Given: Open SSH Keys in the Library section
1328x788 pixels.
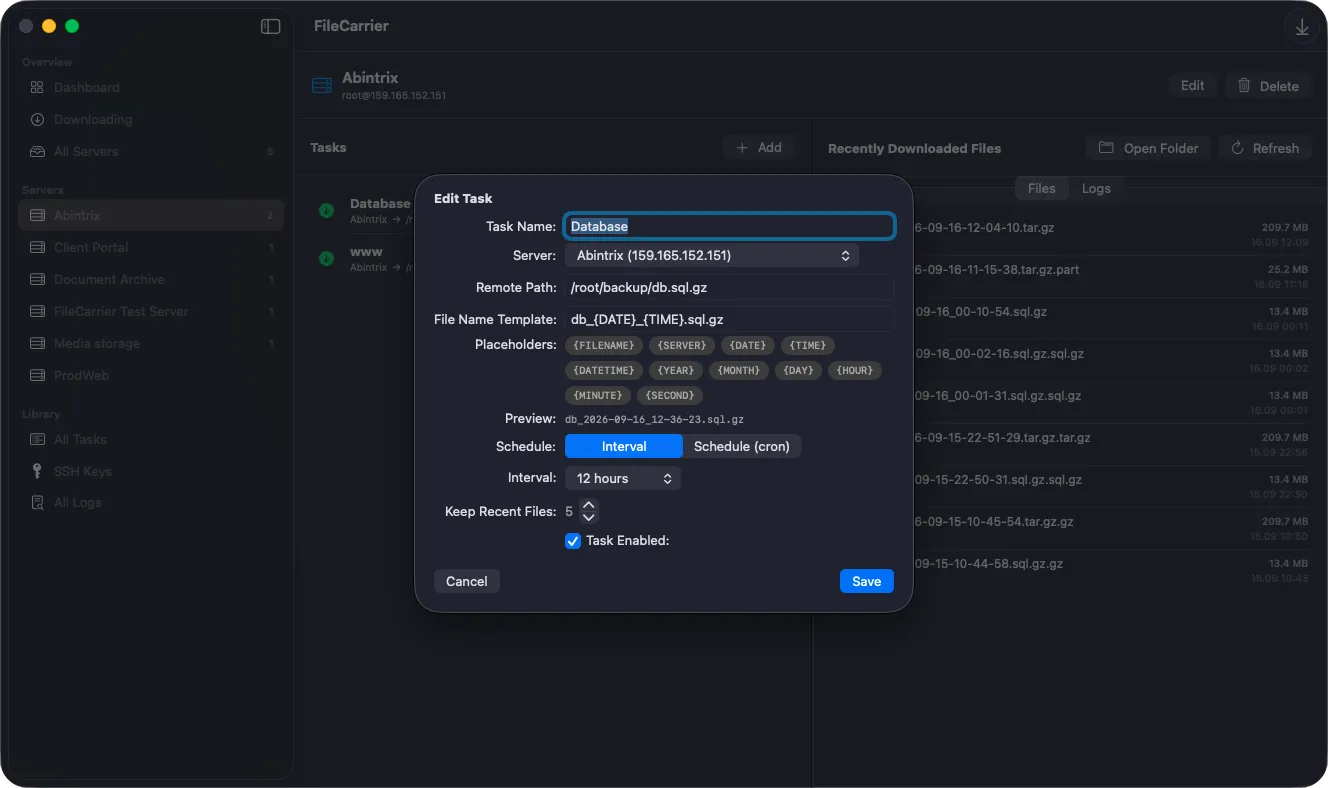Looking at the screenshot, I should click(x=151, y=471).
